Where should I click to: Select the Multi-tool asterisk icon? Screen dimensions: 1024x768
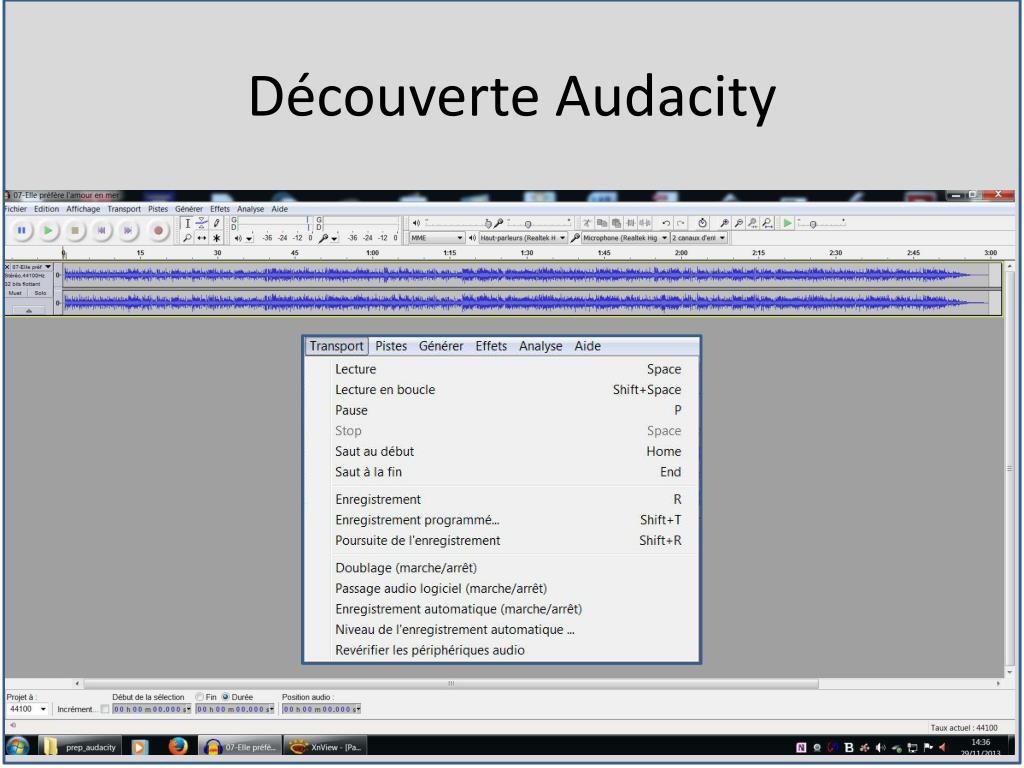[216, 238]
